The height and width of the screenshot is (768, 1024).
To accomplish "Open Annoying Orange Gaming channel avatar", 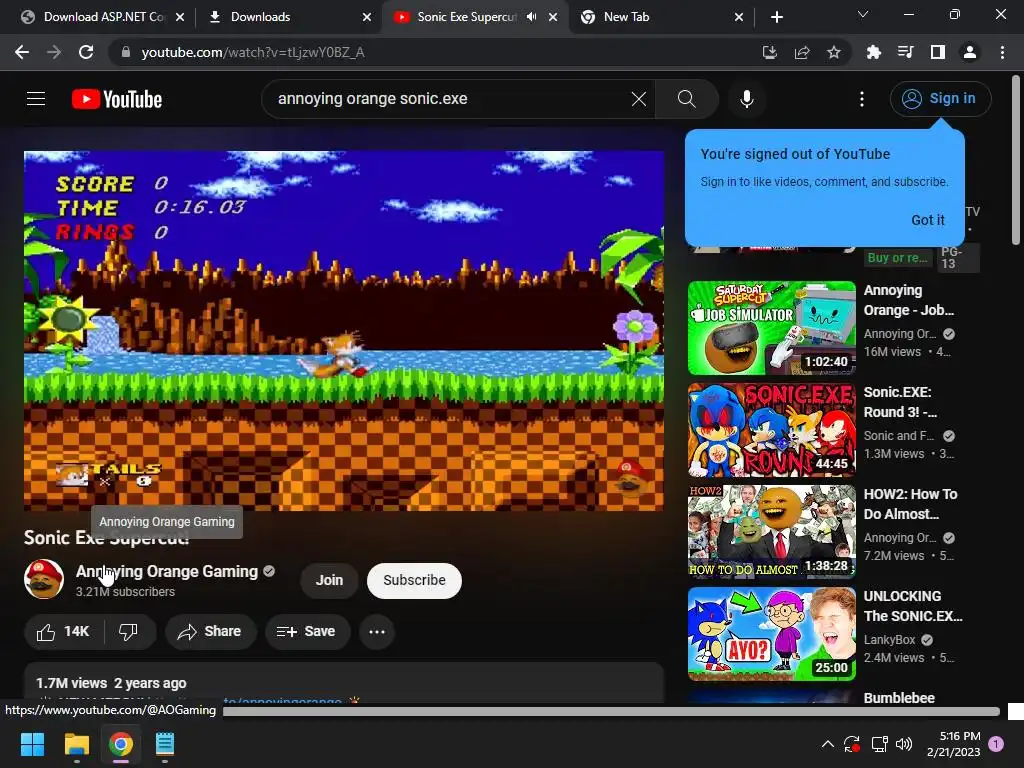I will [44, 579].
